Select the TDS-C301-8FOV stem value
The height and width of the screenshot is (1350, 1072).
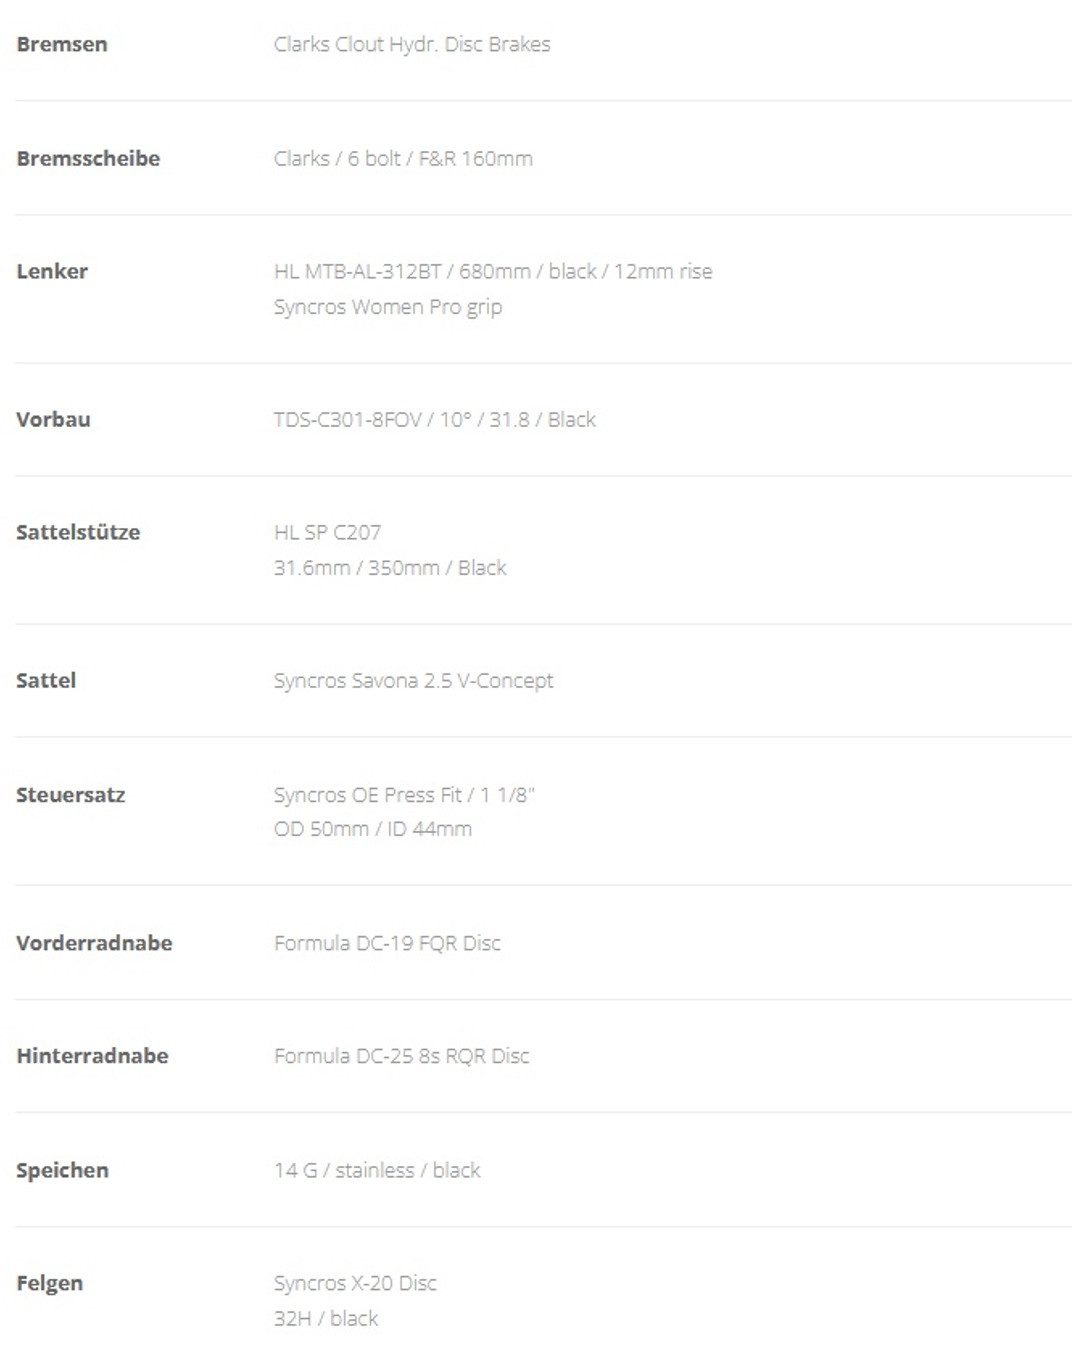point(435,419)
